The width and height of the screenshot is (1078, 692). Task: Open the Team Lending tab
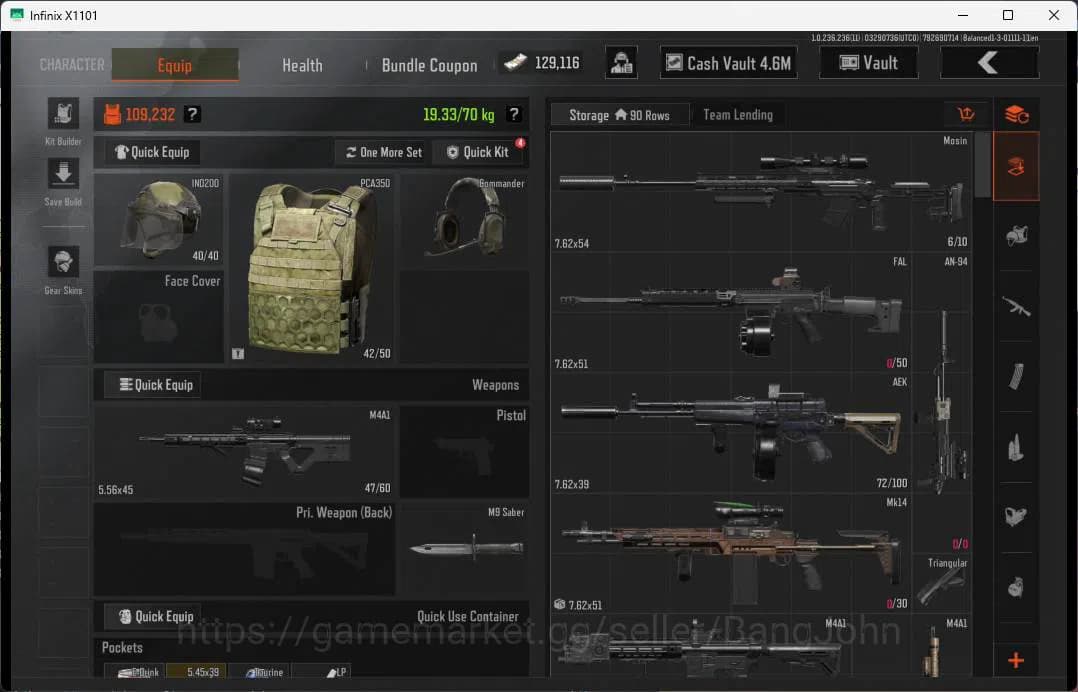[738, 115]
